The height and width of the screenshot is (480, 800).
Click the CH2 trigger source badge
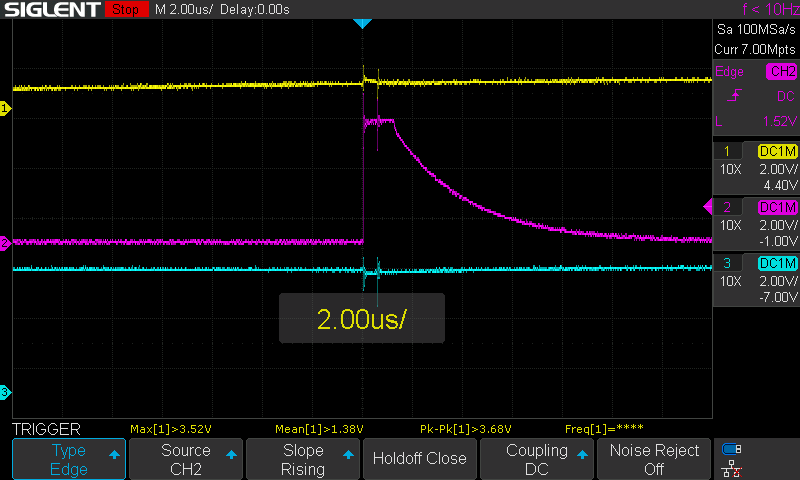[x=782, y=71]
